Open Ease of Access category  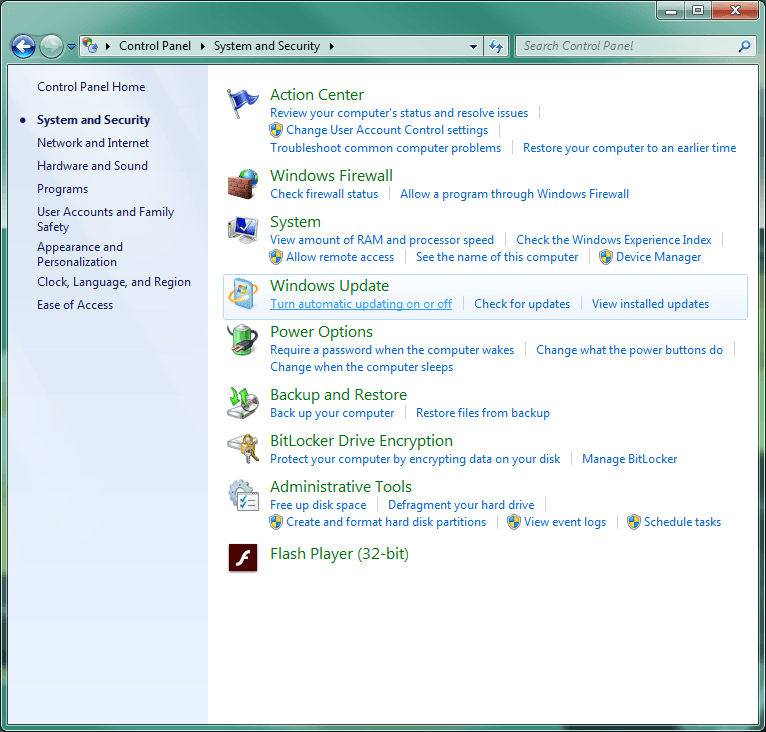click(75, 305)
